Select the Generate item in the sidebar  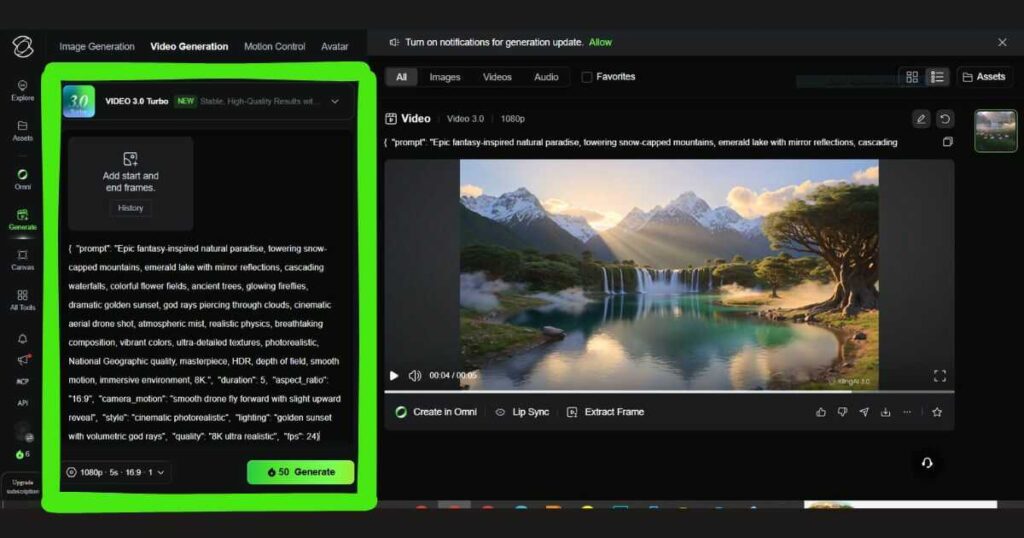point(22,219)
